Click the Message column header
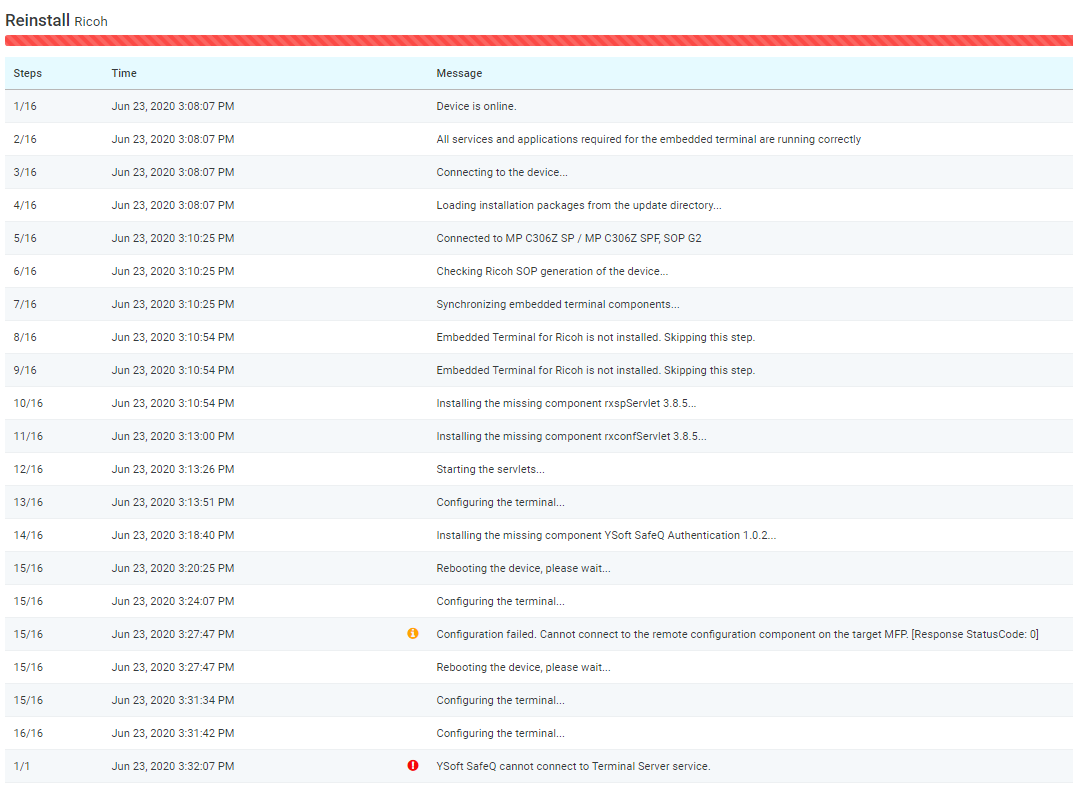Image resolution: width=1073 pixels, height=796 pixels. pyautogui.click(x=456, y=72)
